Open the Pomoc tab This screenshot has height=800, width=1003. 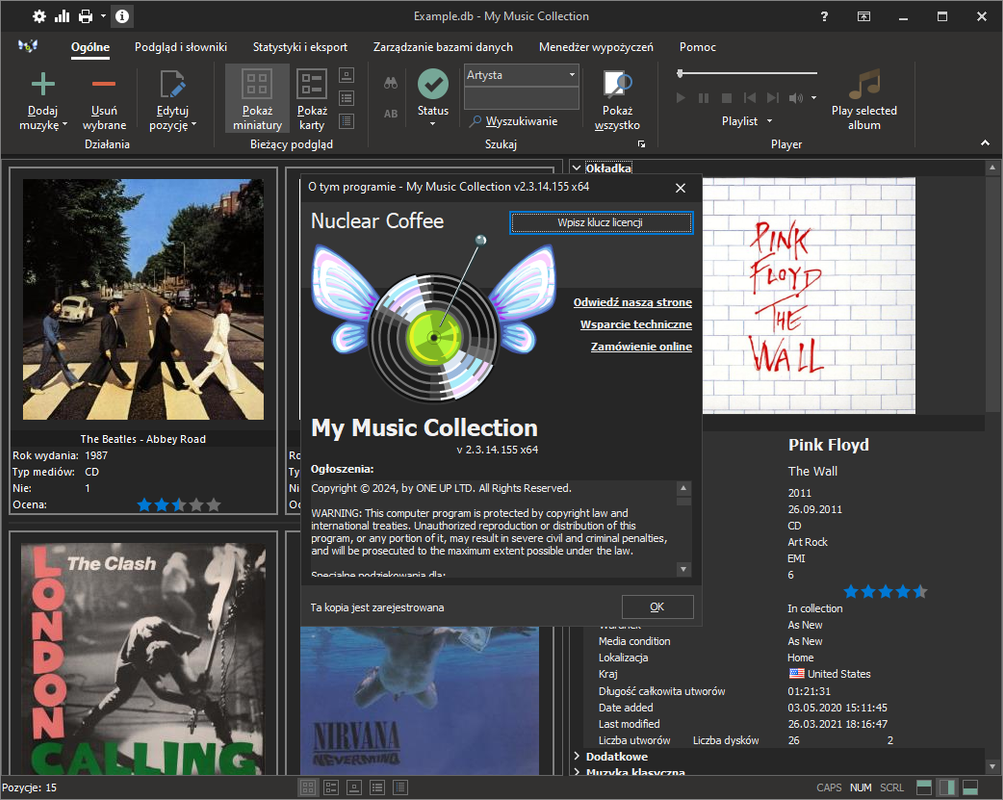click(x=697, y=47)
